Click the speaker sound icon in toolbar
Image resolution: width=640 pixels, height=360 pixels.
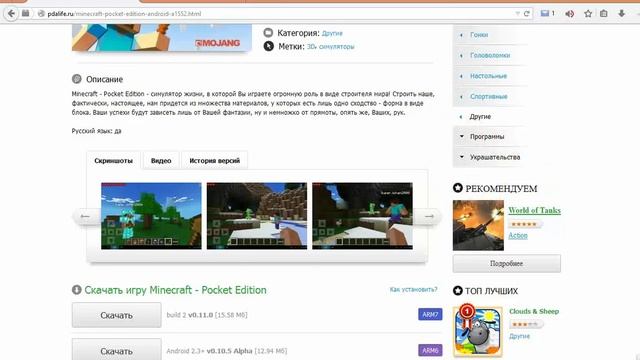tap(569, 14)
